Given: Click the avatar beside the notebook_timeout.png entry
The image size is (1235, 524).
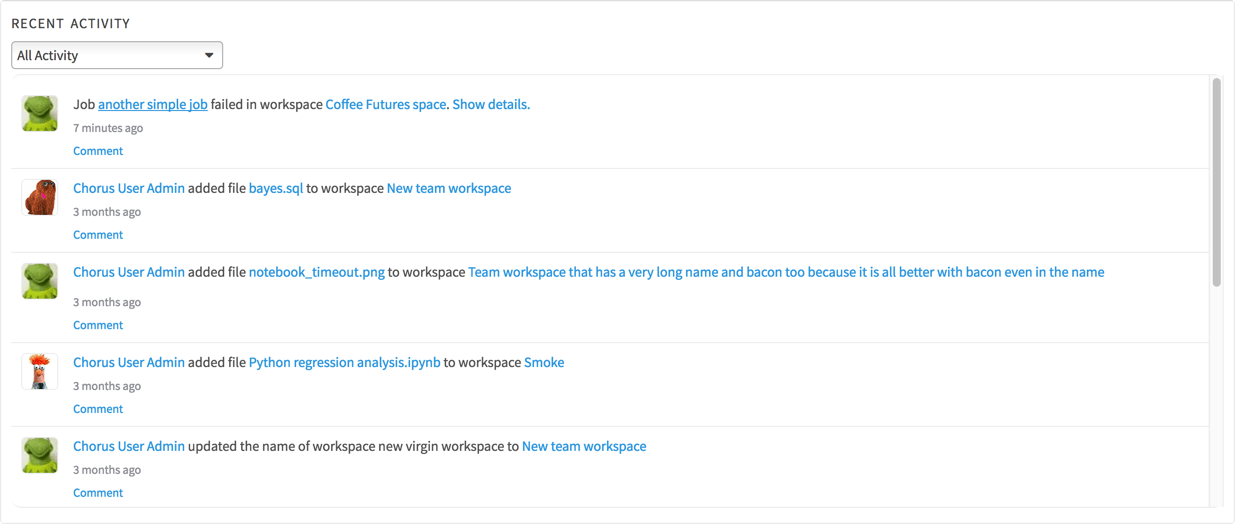Looking at the screenshot, I should 40,281.
